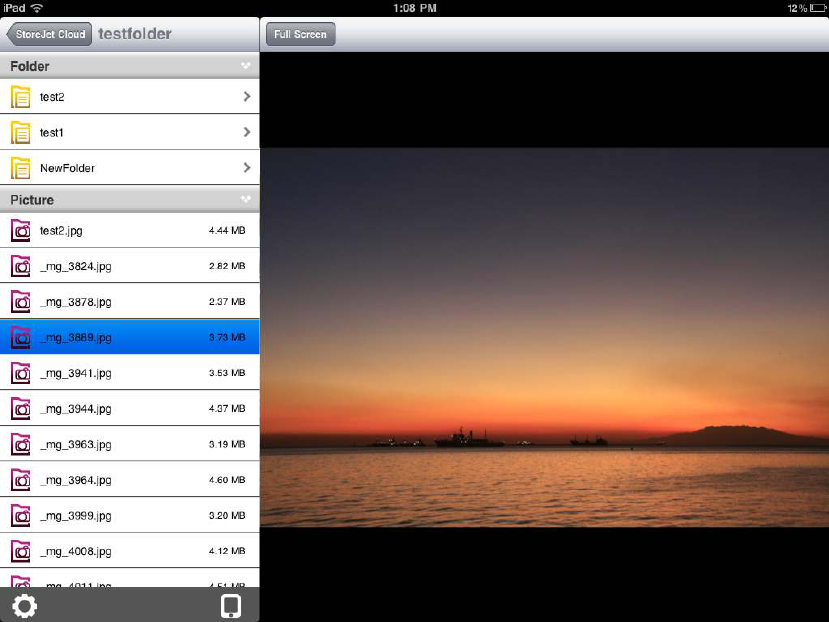View the photo in Full Screen
The image size is (829, 622).
click(x=300, y=34)
